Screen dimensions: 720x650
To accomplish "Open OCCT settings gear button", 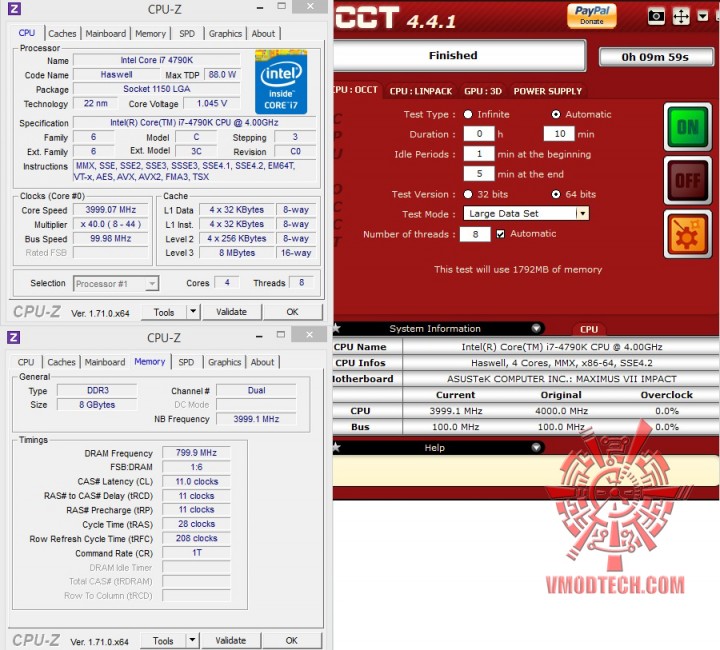I will (687, 234).
